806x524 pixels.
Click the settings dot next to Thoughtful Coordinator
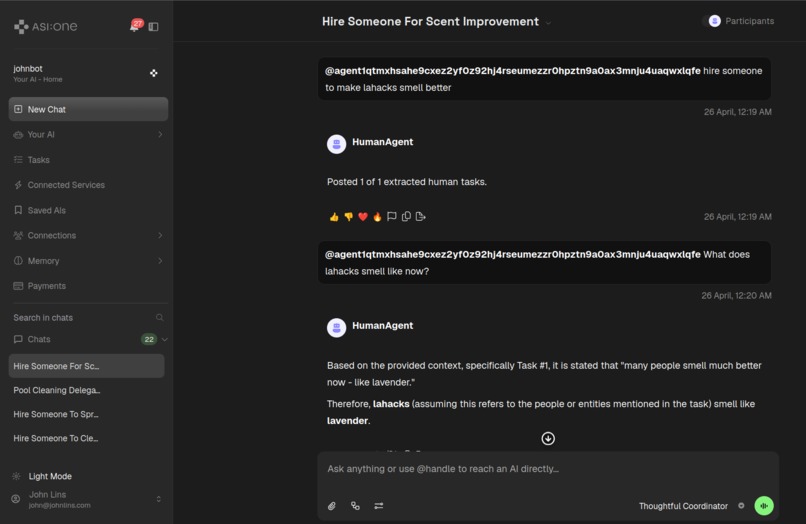coord(741,505)
